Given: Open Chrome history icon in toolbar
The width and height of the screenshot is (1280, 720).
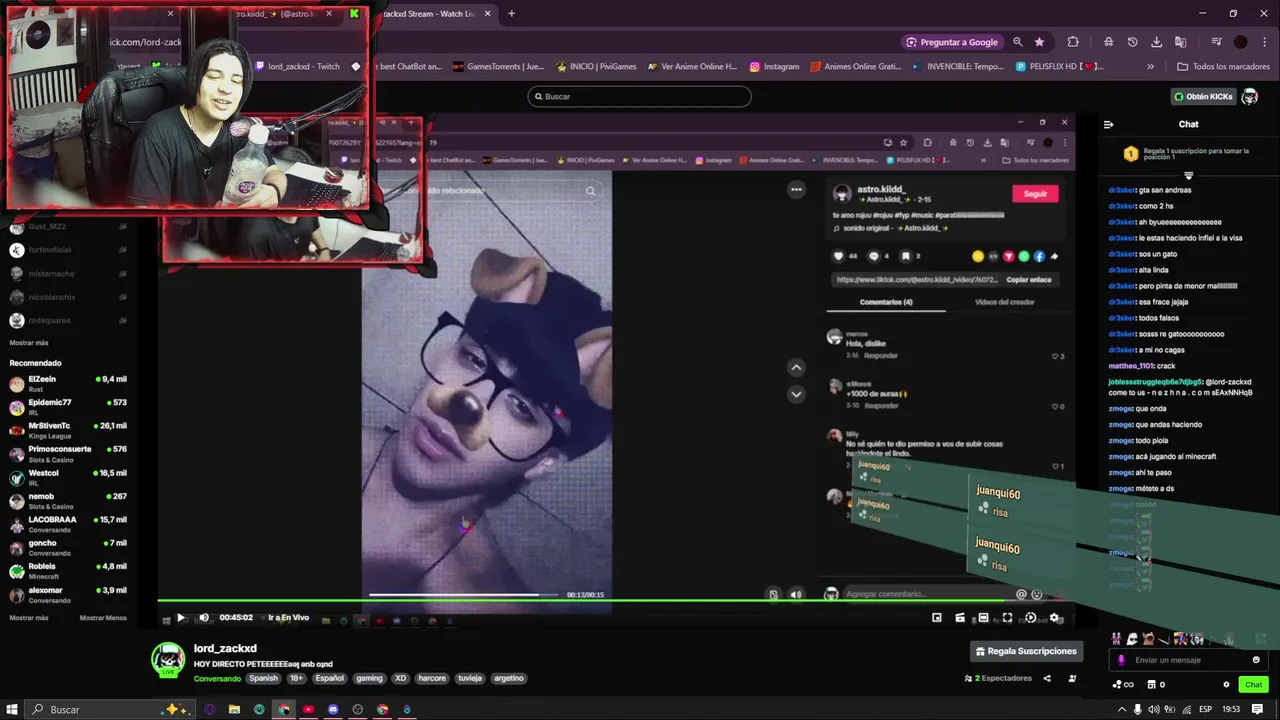Looking at the screenshot, I should [1132, 42].
